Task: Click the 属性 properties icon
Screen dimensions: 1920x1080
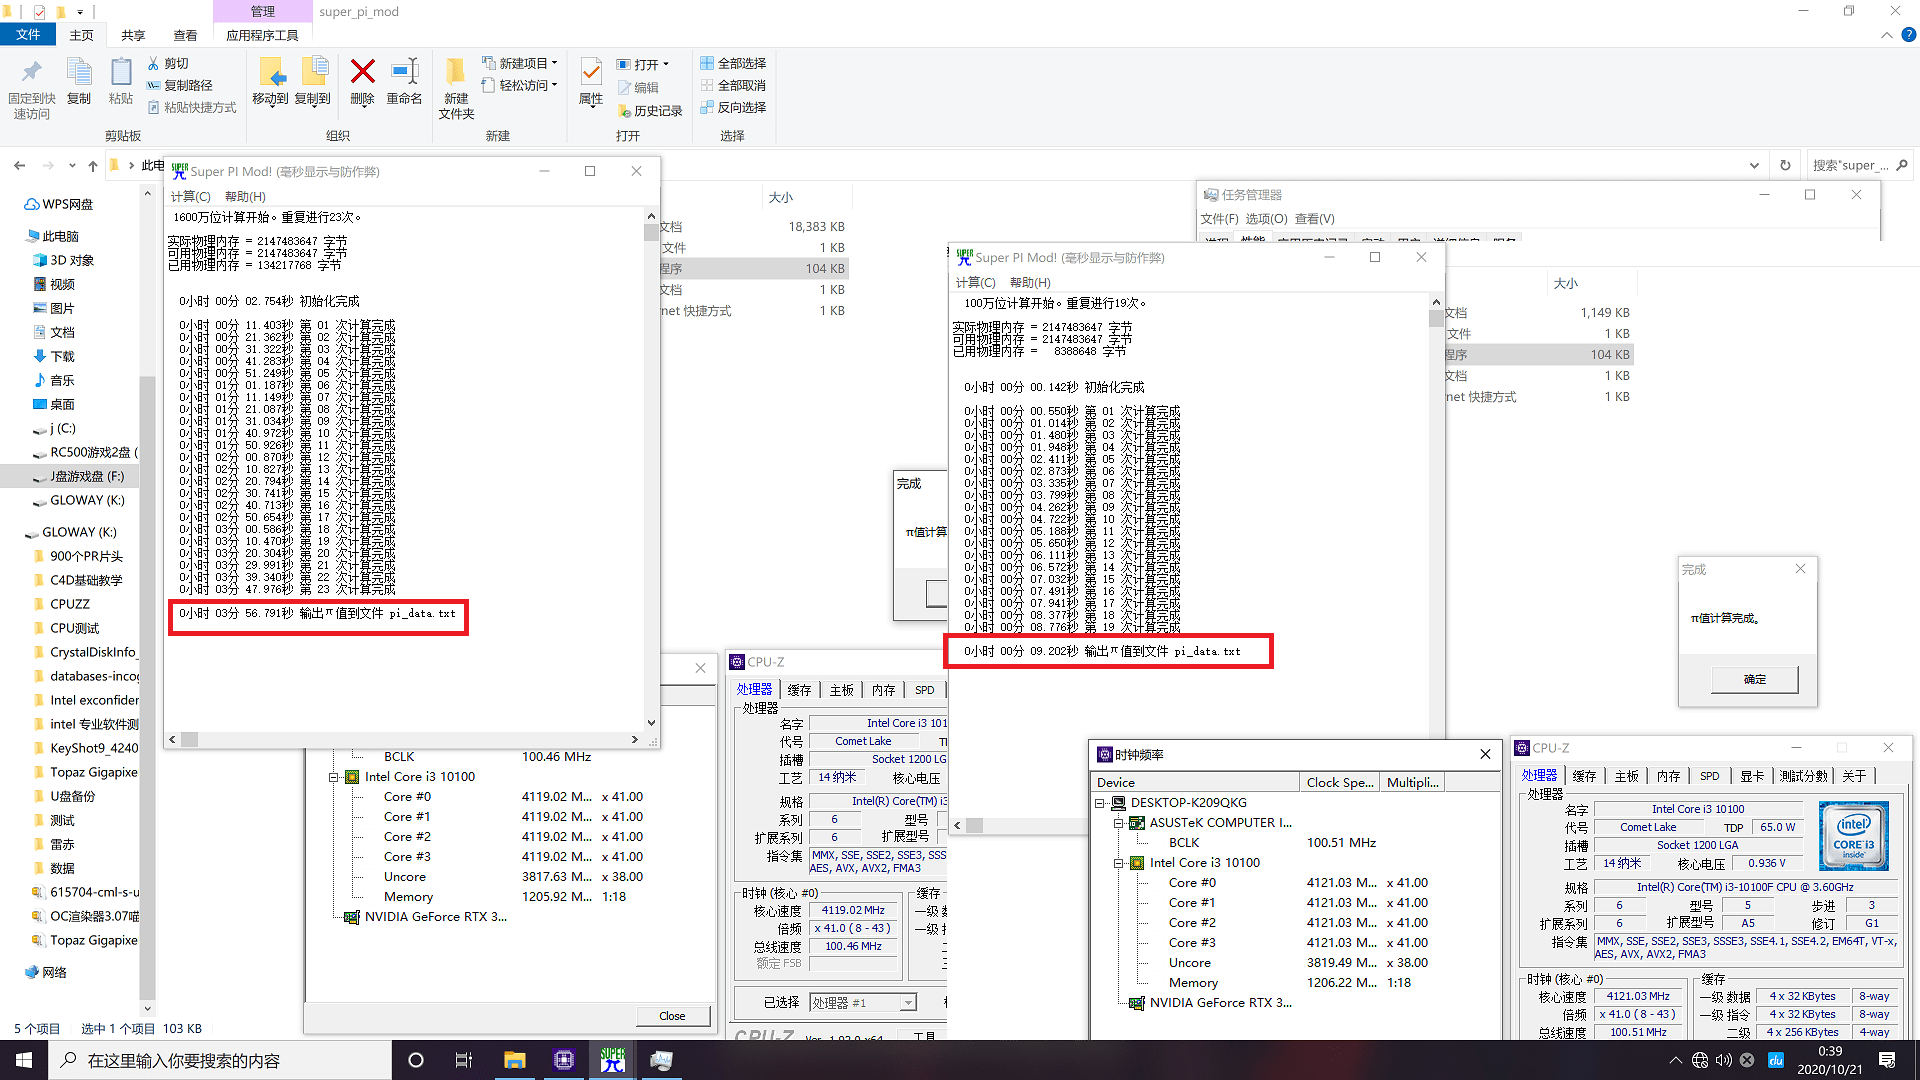Action: point(591,73)
